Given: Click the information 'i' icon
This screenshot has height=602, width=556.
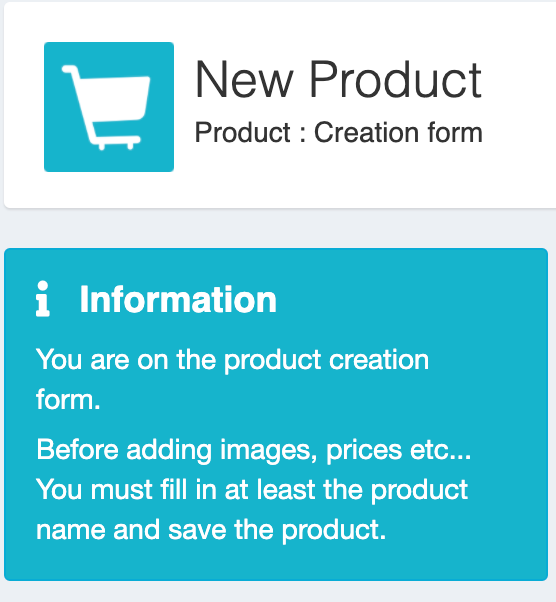Looking at the screenshot, I should [43, 299].
